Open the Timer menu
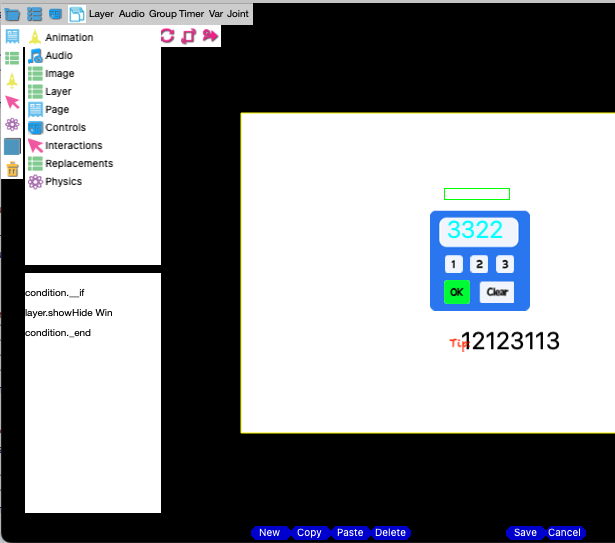 click(x=191, y=14)
